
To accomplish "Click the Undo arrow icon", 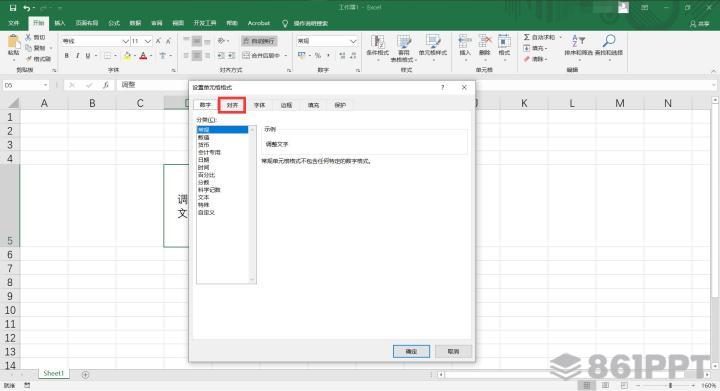I will pyautogui.click(x=27, y=8).
